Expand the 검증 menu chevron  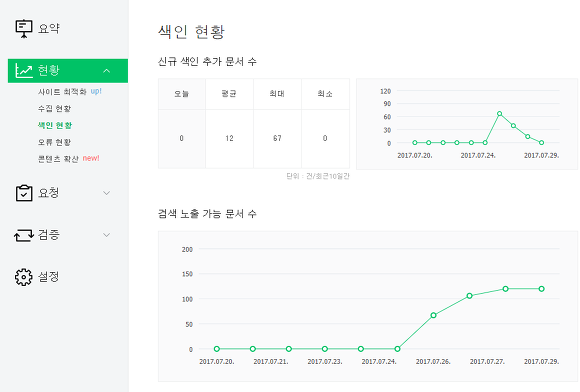pyautogui.click(x=107, y=235)
